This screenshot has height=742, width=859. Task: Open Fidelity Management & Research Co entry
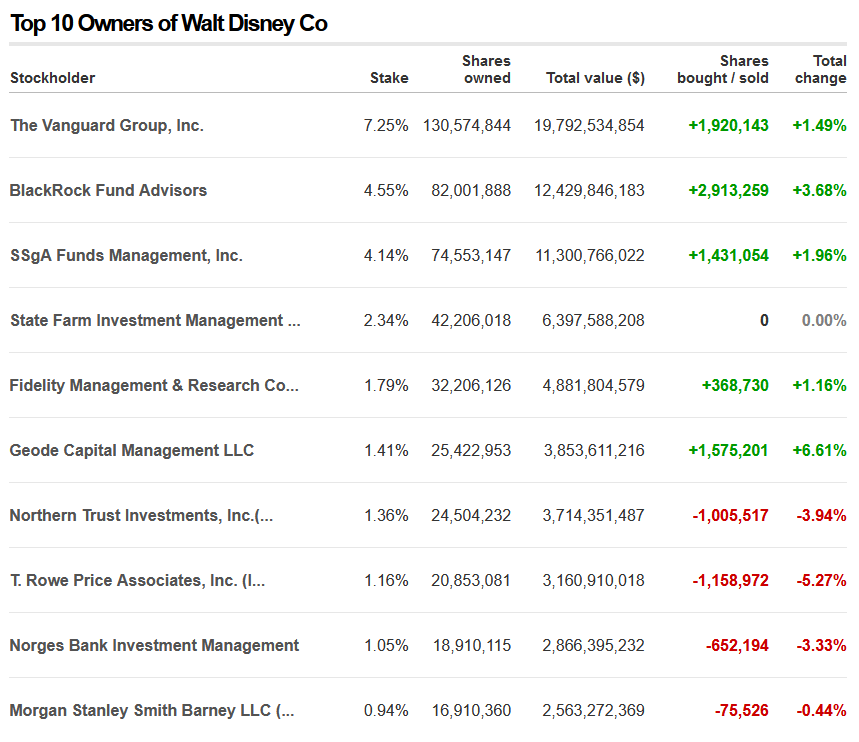coord(154,386)
